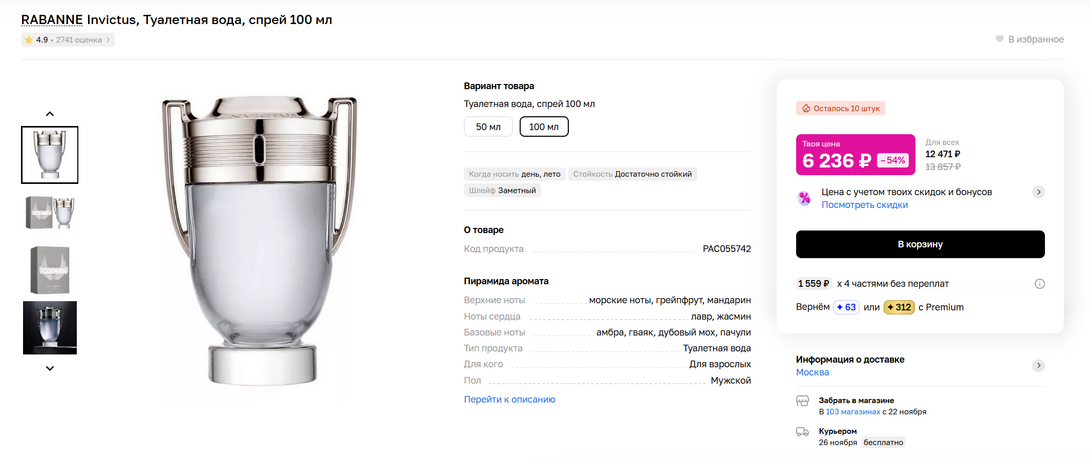Open Посмотреть скидки link

pos(864,205)
